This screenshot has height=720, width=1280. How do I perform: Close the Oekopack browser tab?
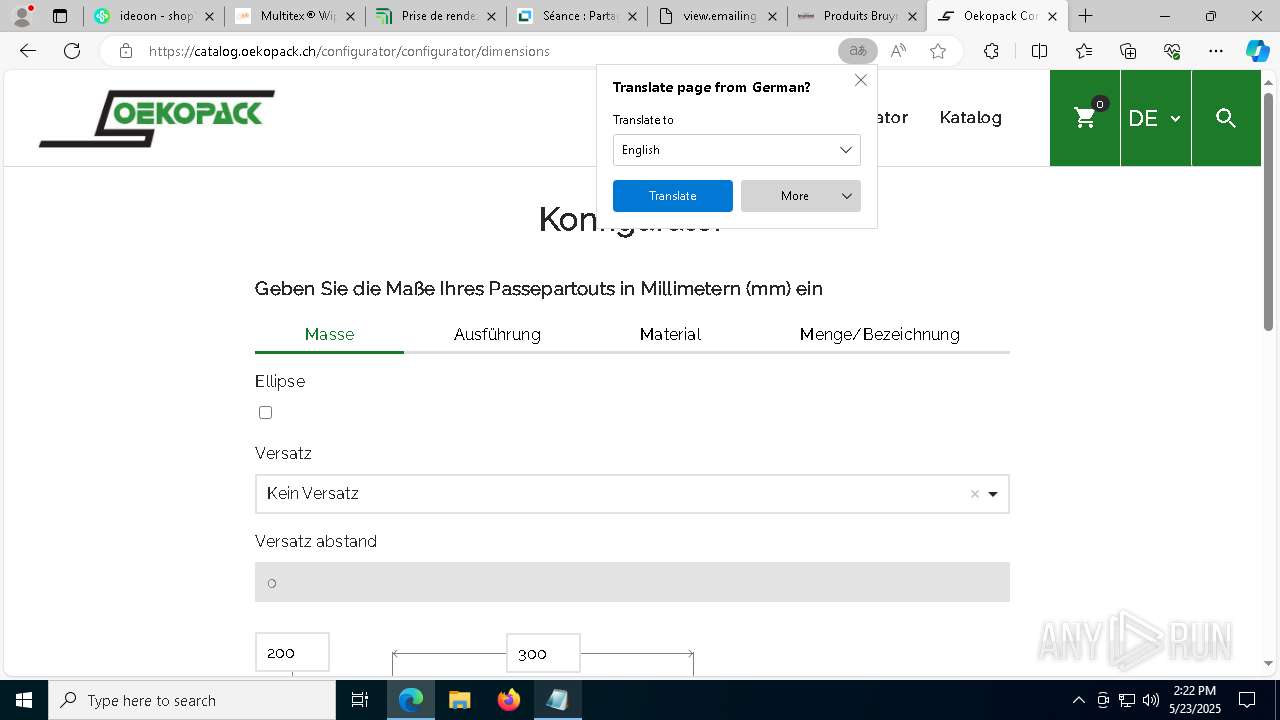pyautogui.click(x=1052, y=16)
